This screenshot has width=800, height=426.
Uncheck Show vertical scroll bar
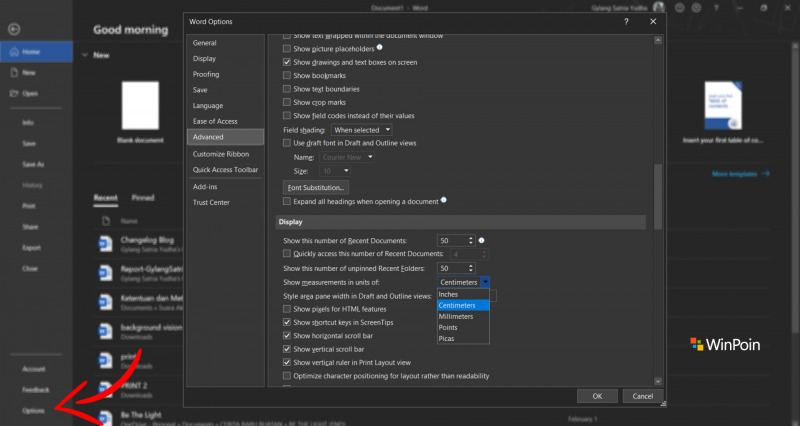tap(287, 349)
